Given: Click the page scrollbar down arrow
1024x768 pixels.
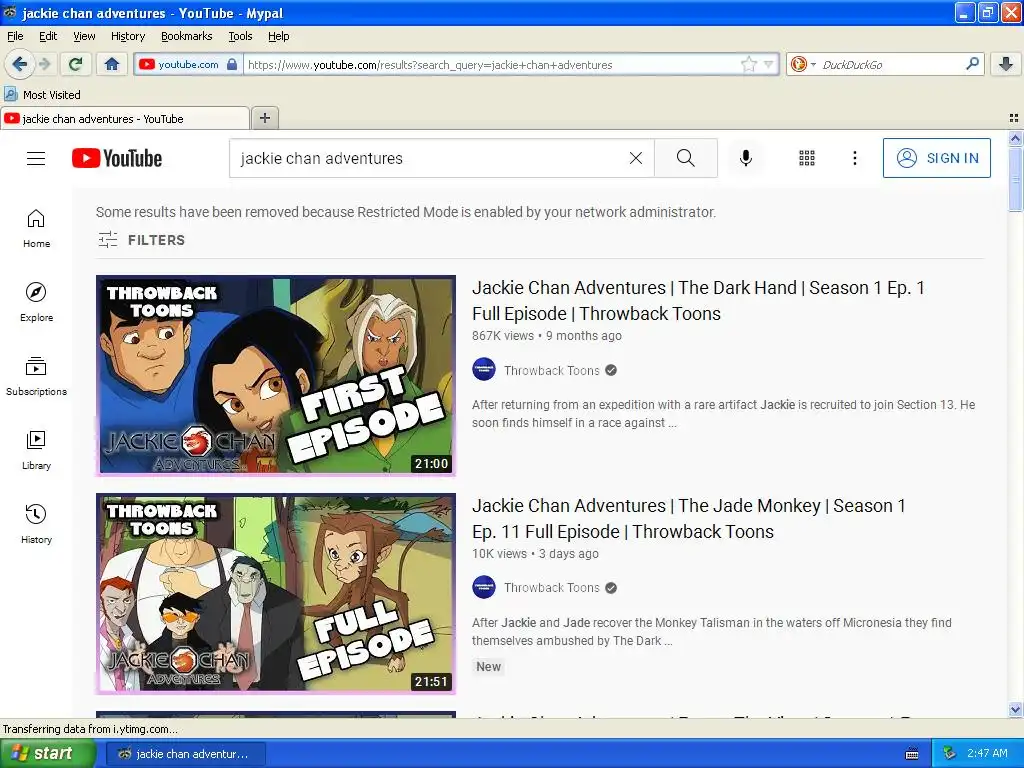Looking at the screenshot, I should [x=1015, y=710].
